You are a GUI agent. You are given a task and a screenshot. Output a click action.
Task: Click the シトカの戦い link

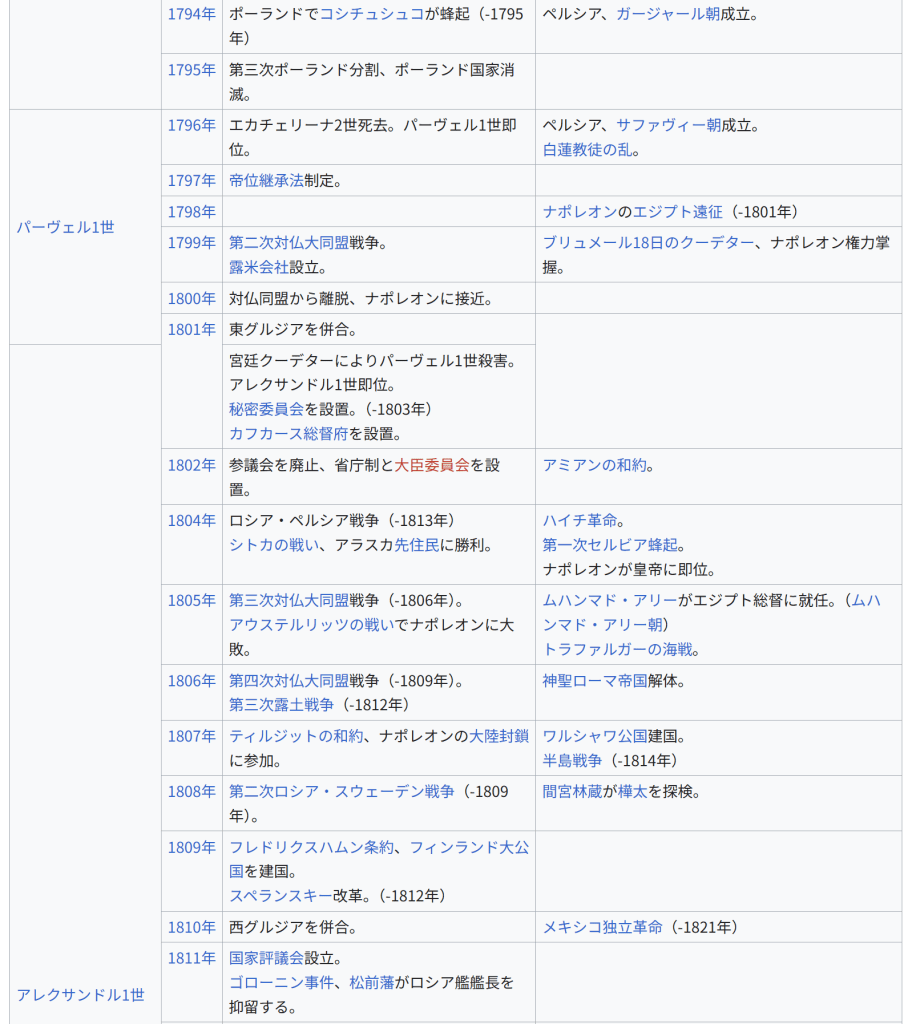click(x=274, y=545)
